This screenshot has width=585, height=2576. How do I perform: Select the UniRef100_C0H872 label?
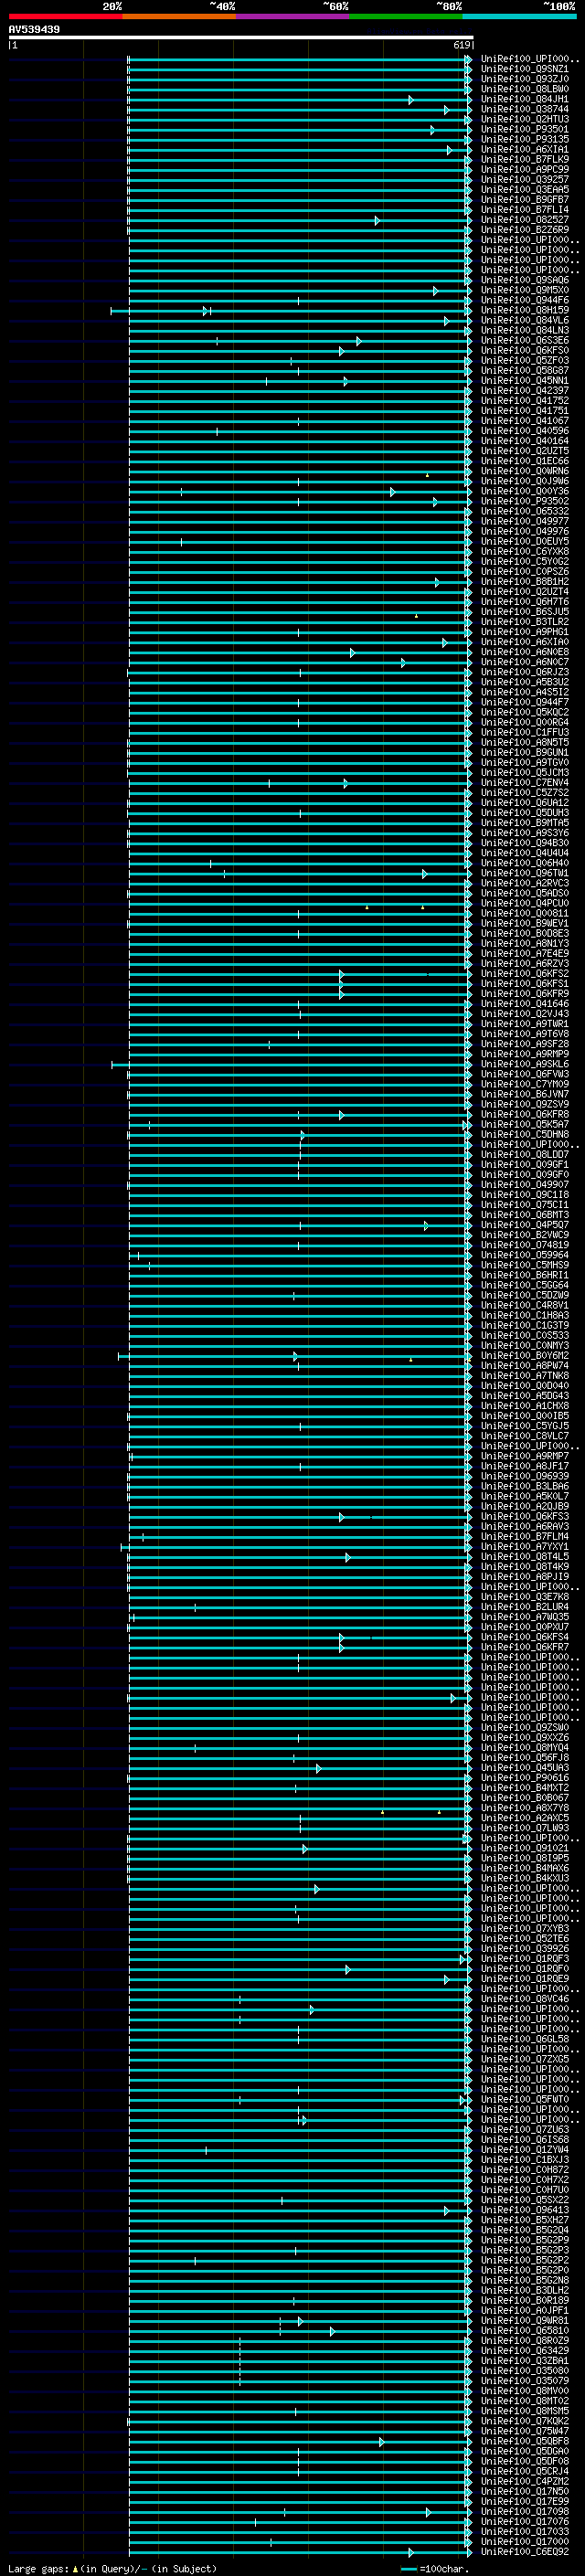coord(525,2169)
